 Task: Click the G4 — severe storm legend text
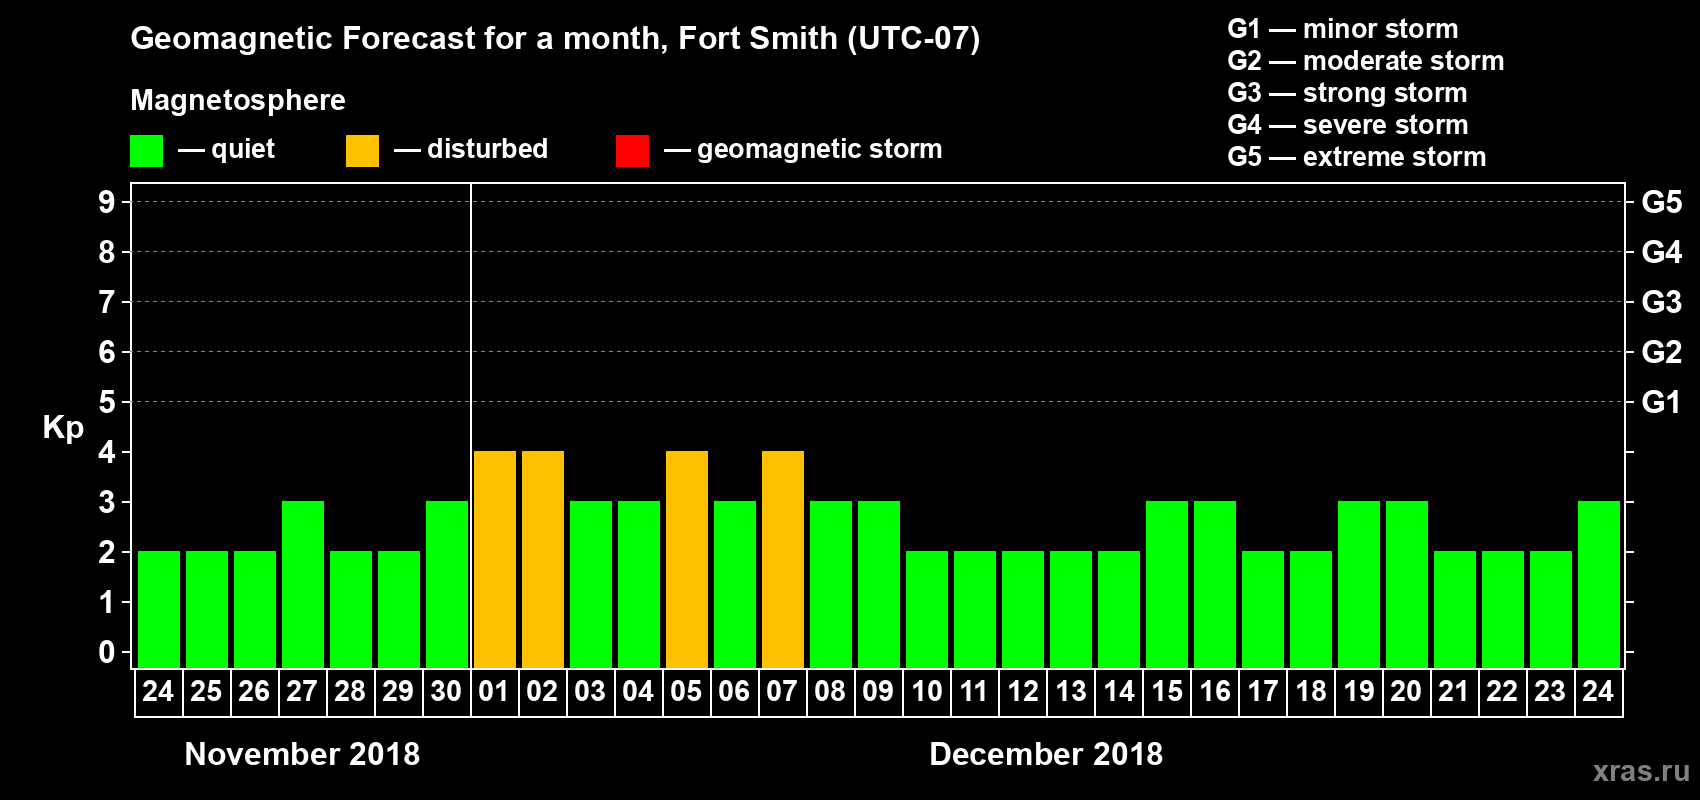click(1348, 125)
